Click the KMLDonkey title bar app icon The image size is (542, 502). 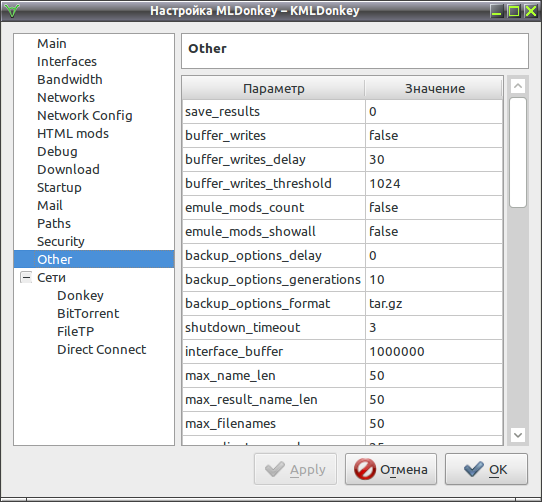click(x=12, y=11)
